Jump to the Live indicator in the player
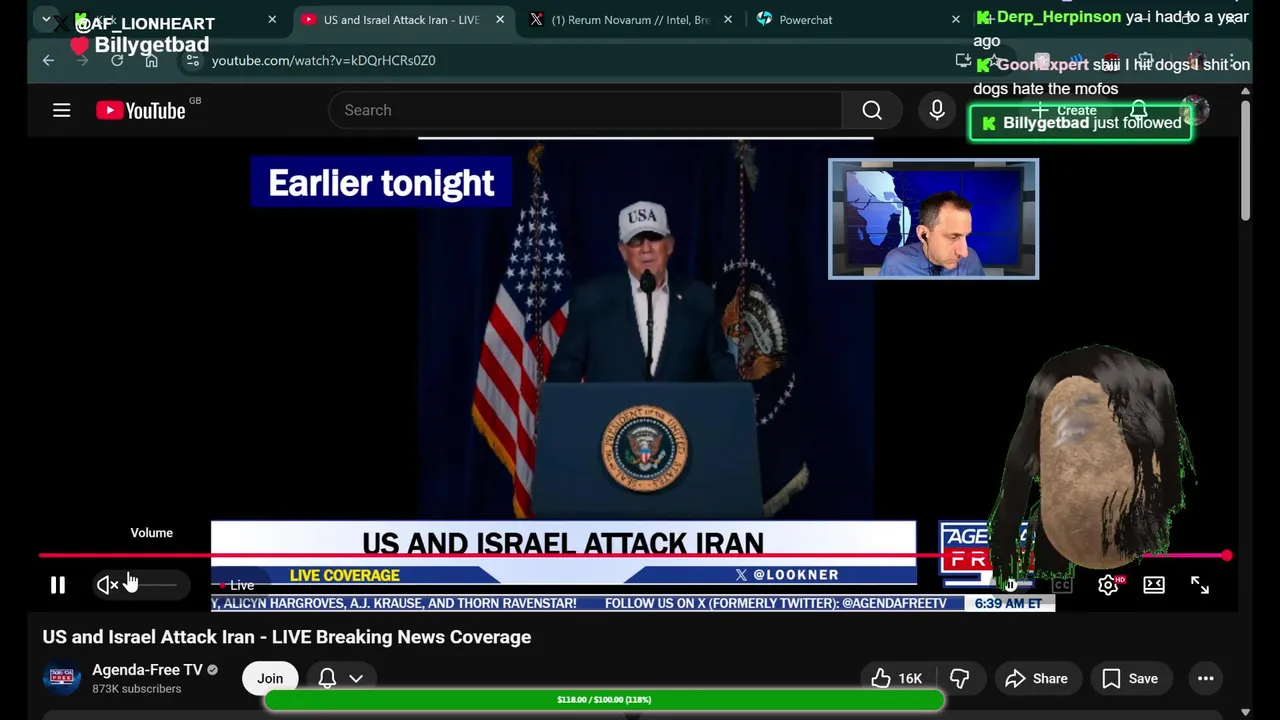This screenshot has width=1280, height=720. [x=237, y=585]
